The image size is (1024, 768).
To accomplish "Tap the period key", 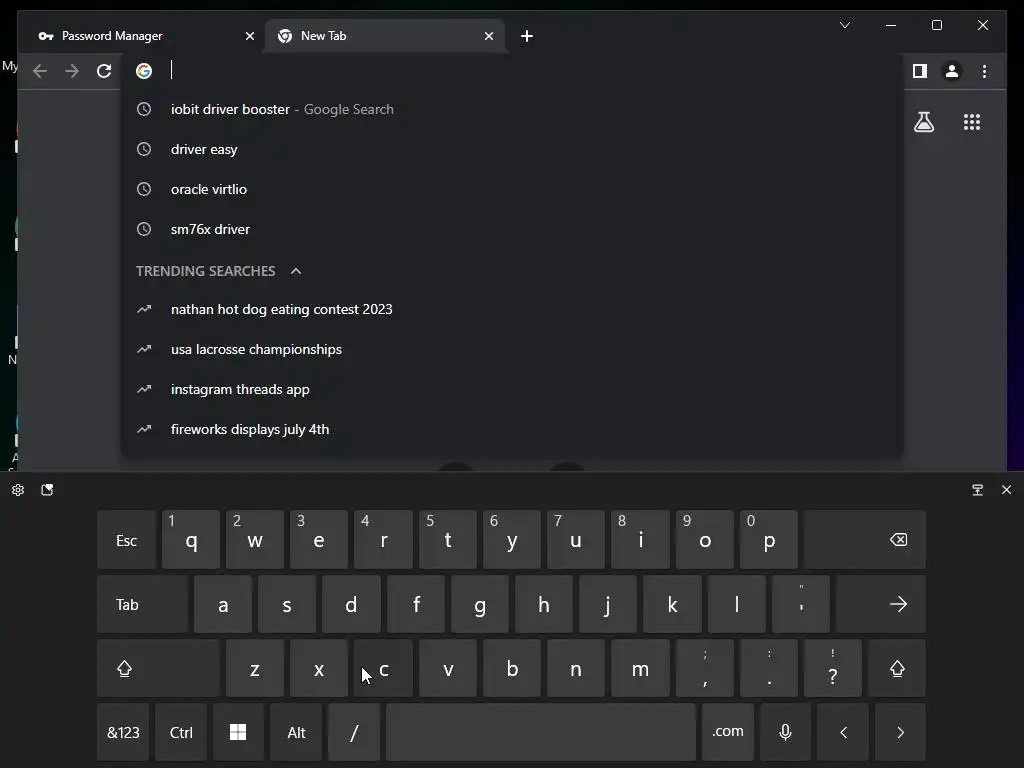I will pos(769,669).
